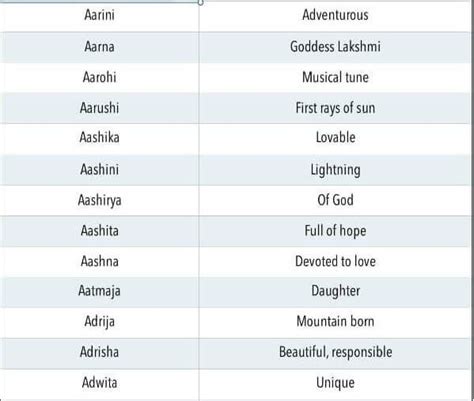Select the Aarna name cell
This screenshot has width=474, height=401.
[99, 47]
